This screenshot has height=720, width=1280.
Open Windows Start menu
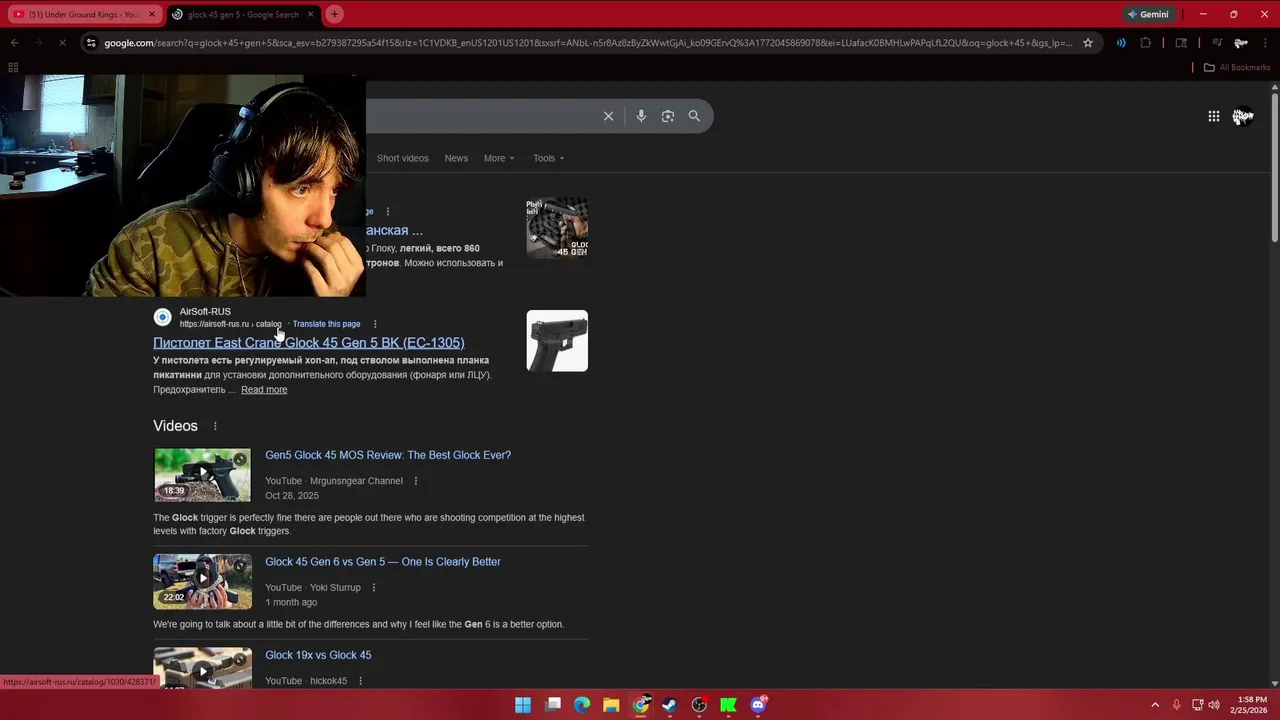click(523, 705)
